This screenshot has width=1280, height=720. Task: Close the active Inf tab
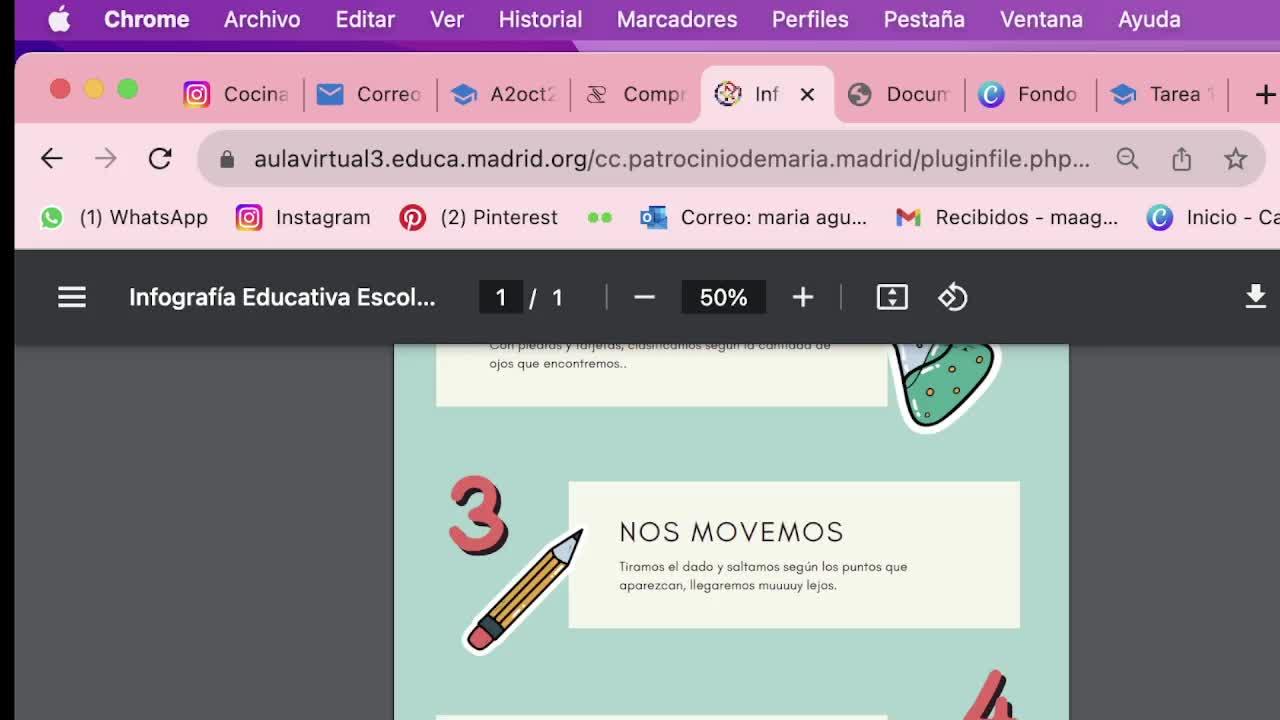pyautogui.click(x=807, y=94)
